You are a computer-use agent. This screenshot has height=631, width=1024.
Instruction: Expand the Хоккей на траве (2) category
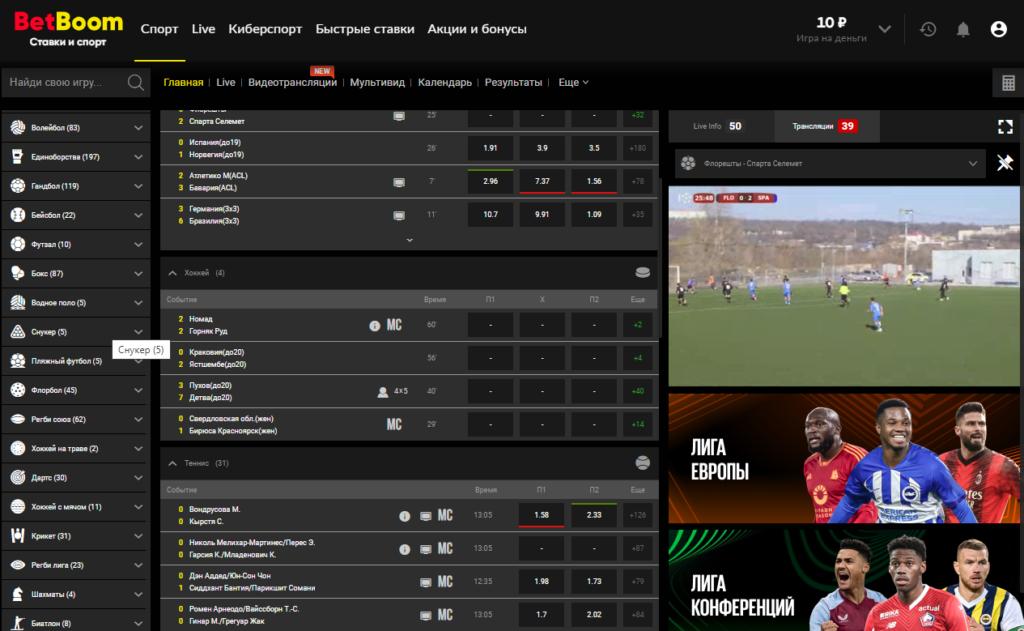(x=138, y=449)
